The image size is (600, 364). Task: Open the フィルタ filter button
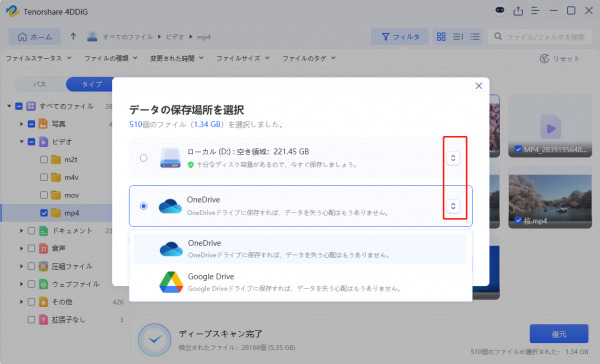coord(400,37)
